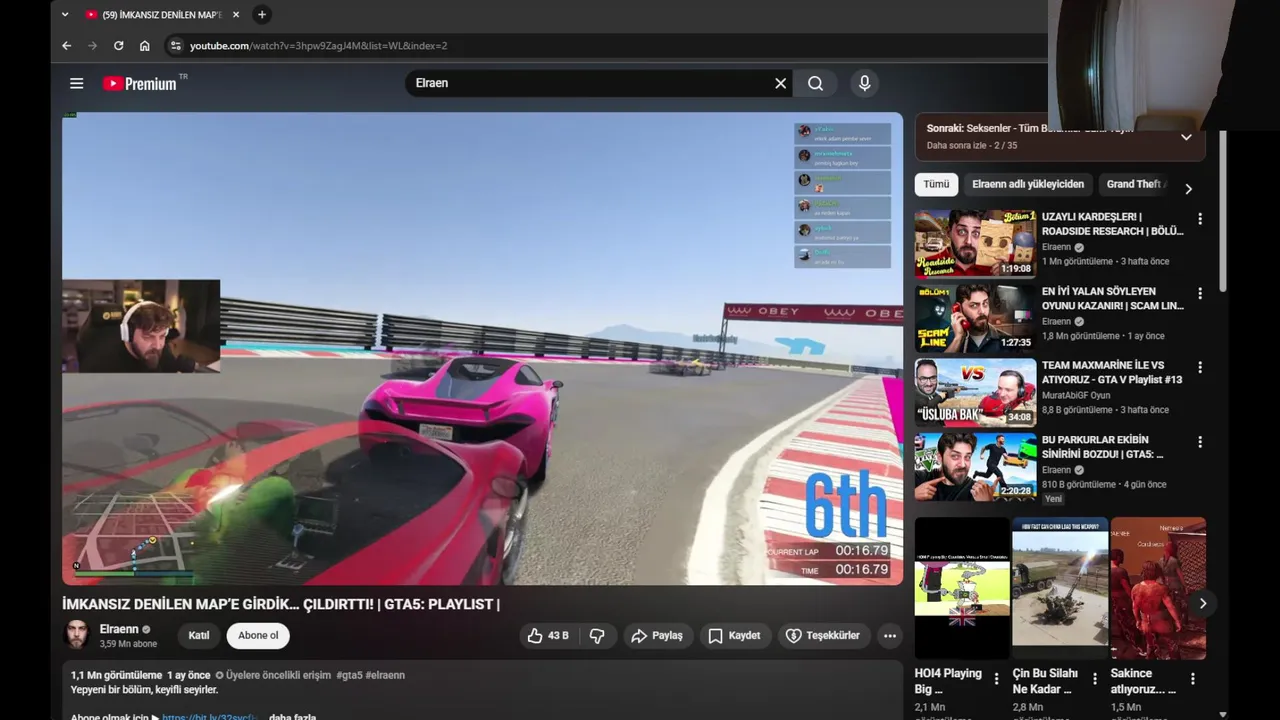Open site information icon in address bar
Screen dimensions: 1280x720
[176, 45]
